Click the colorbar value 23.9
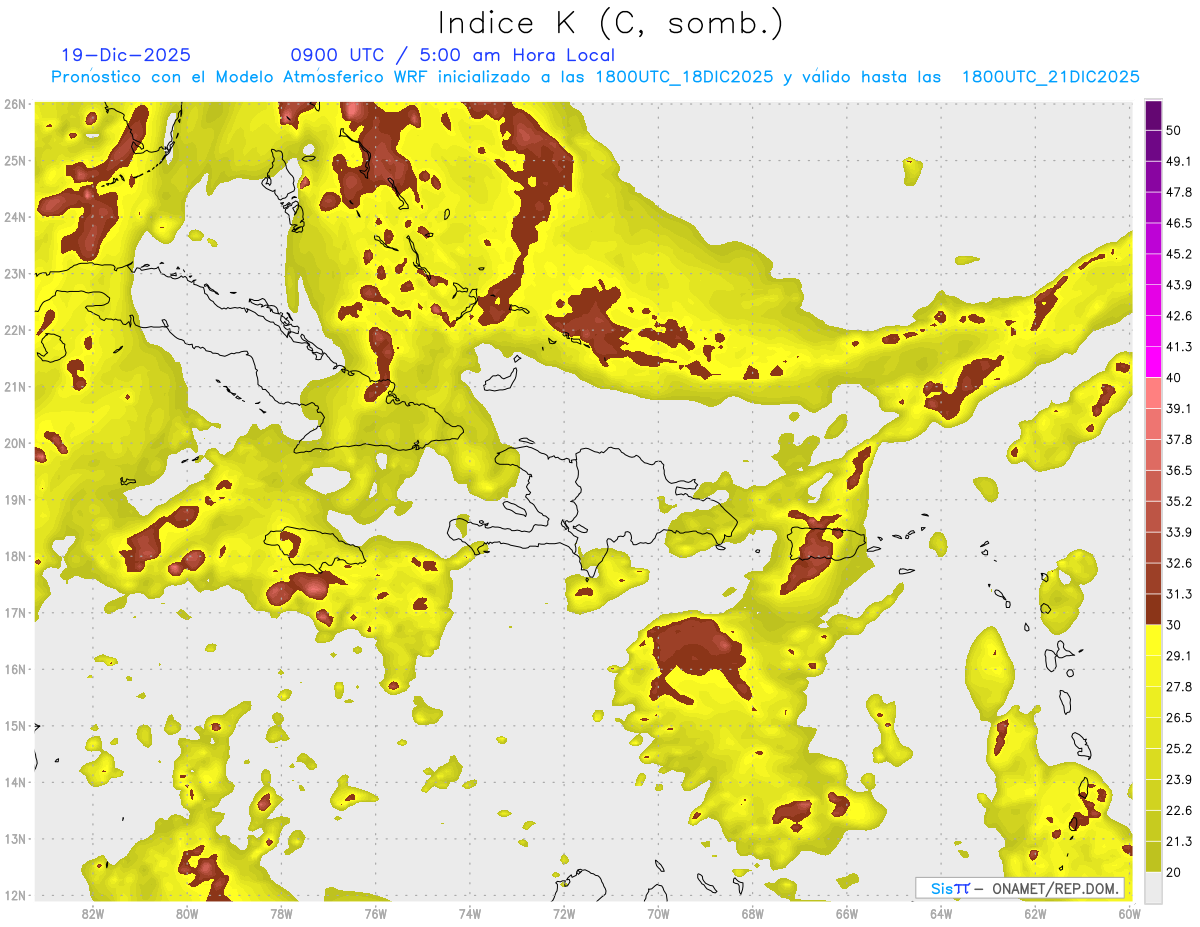1200x927 pixels. click(1178, 779)
